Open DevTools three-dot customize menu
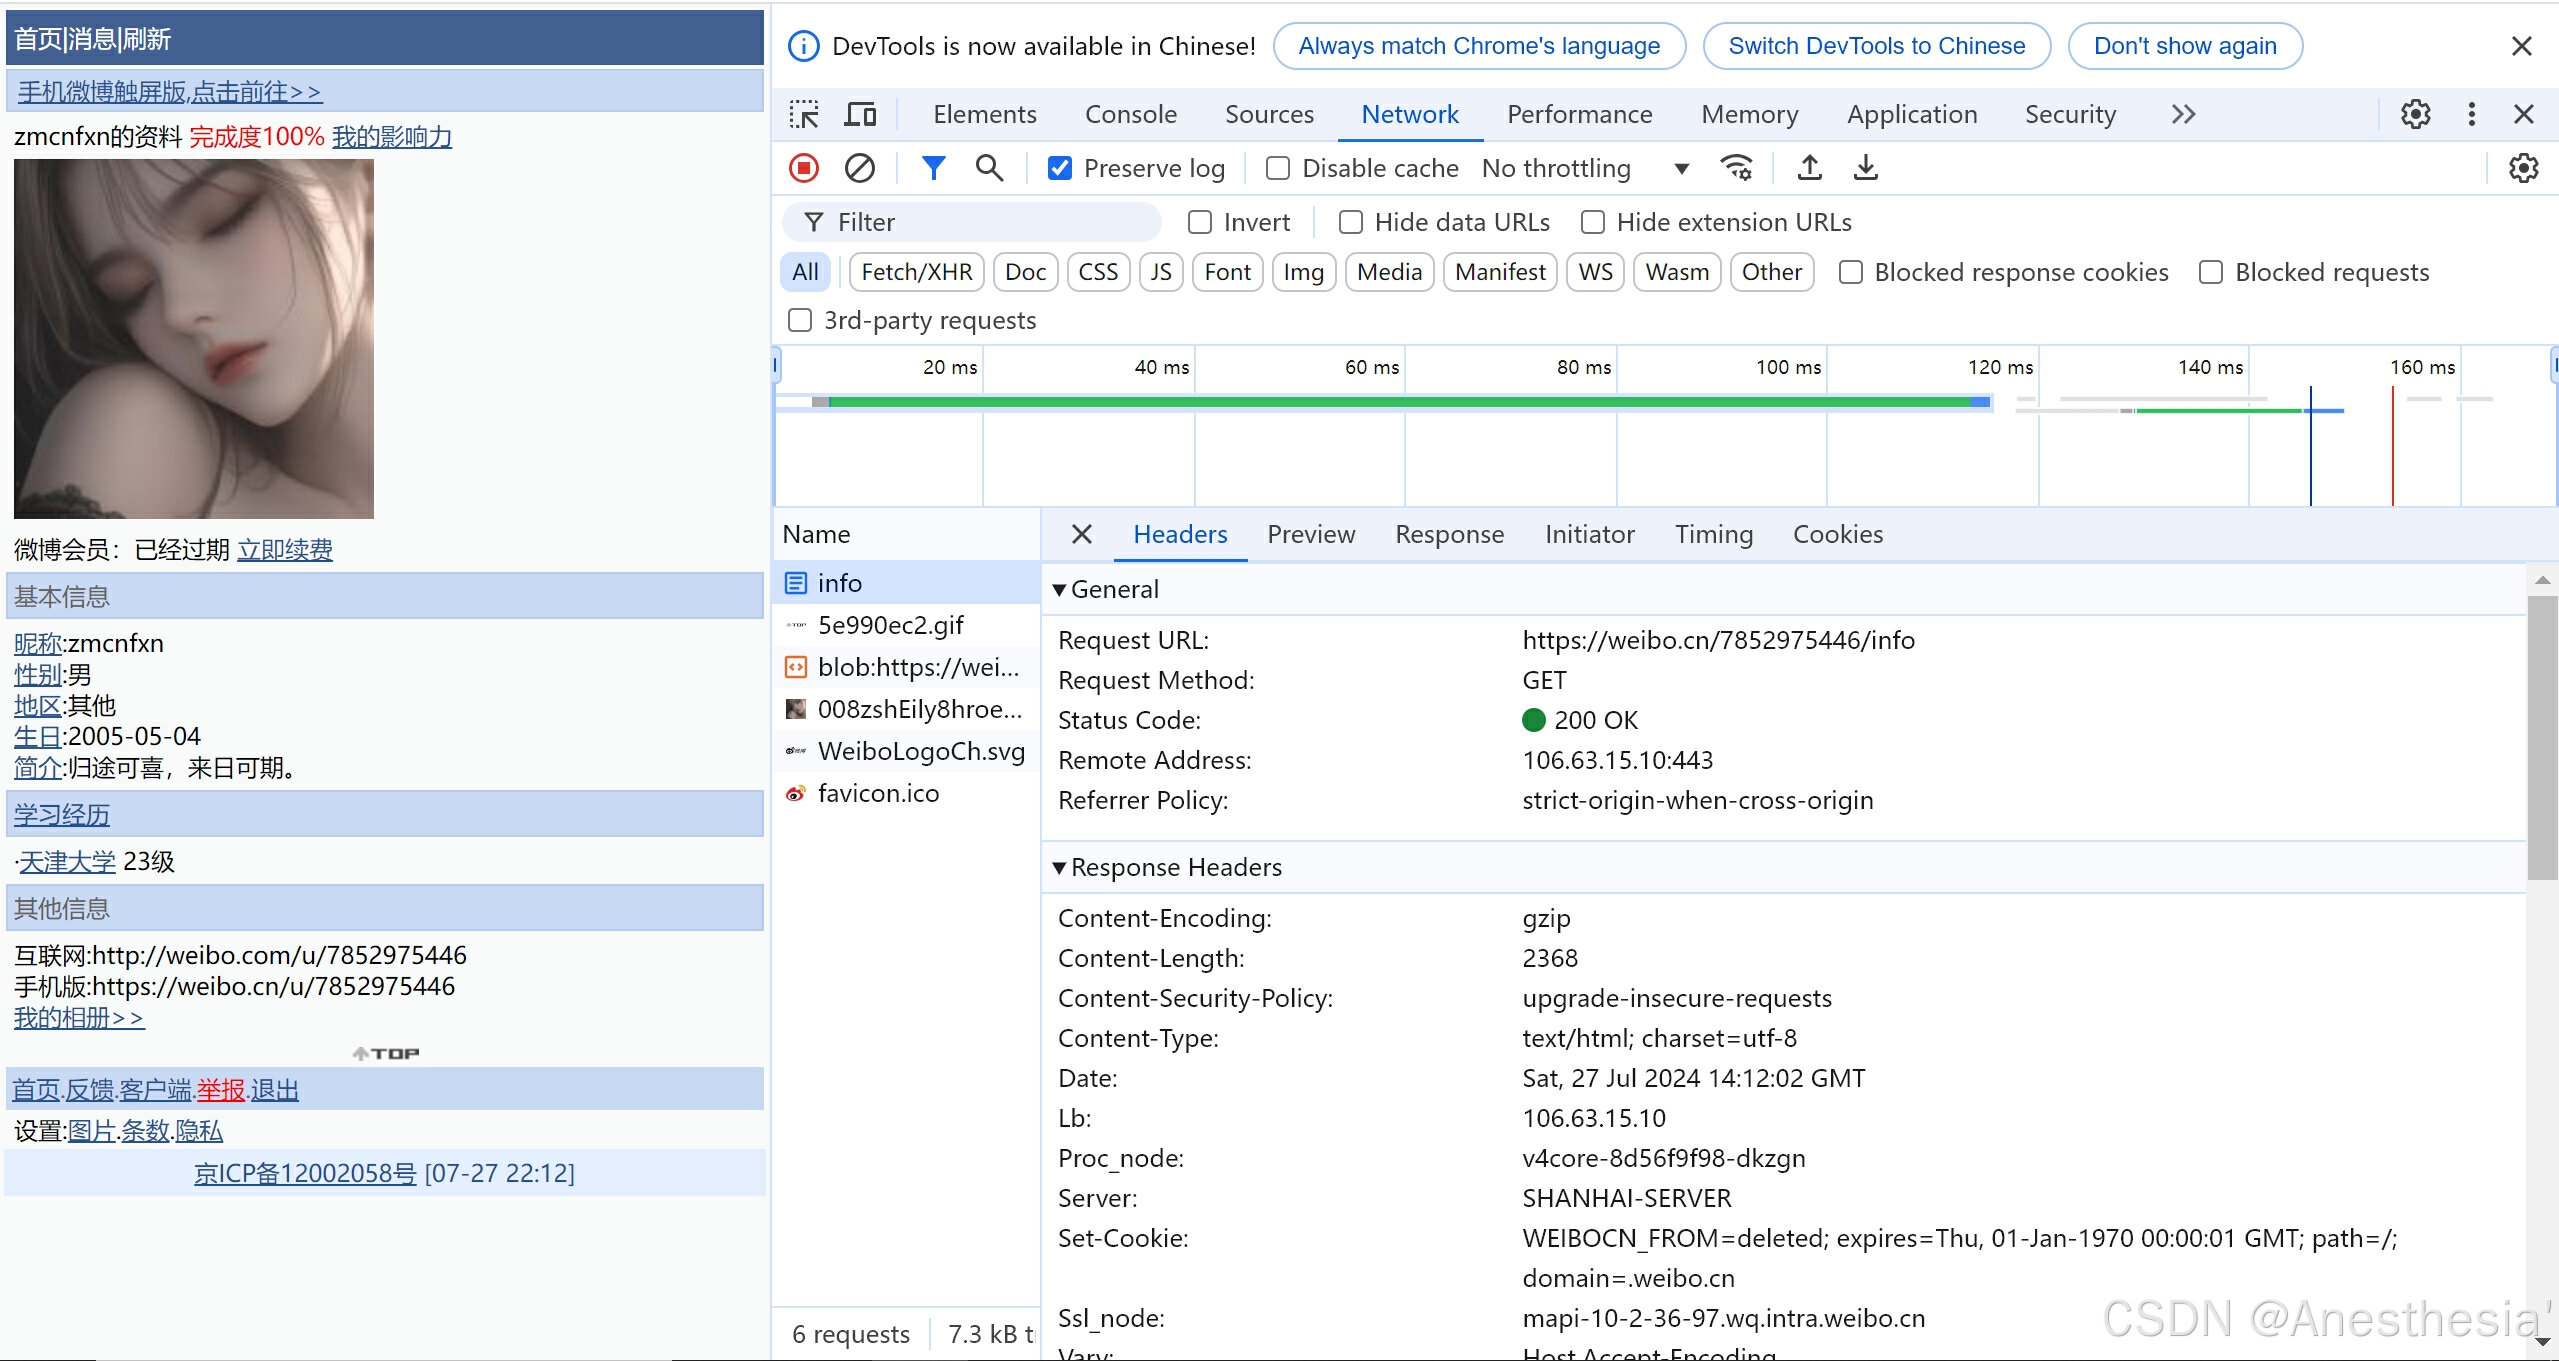The image size is (2559, 1361). click(2471, 114)
